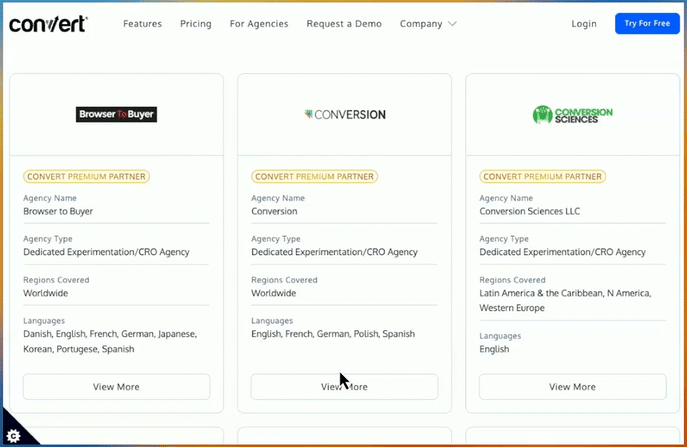Image resolution: width=687 pixels, height=447 pixels.
Task: Click Premium Partner badge on Browser to Buyer
Action: (86, 177)
